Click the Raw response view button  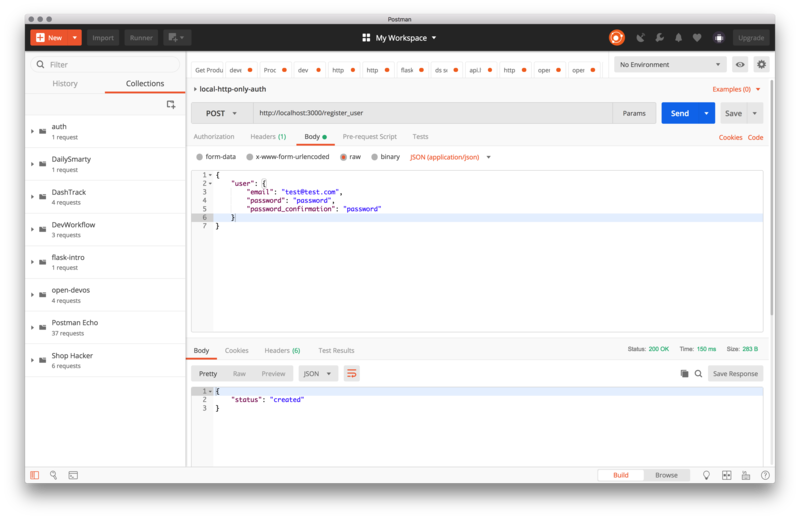tap(239, 374)
